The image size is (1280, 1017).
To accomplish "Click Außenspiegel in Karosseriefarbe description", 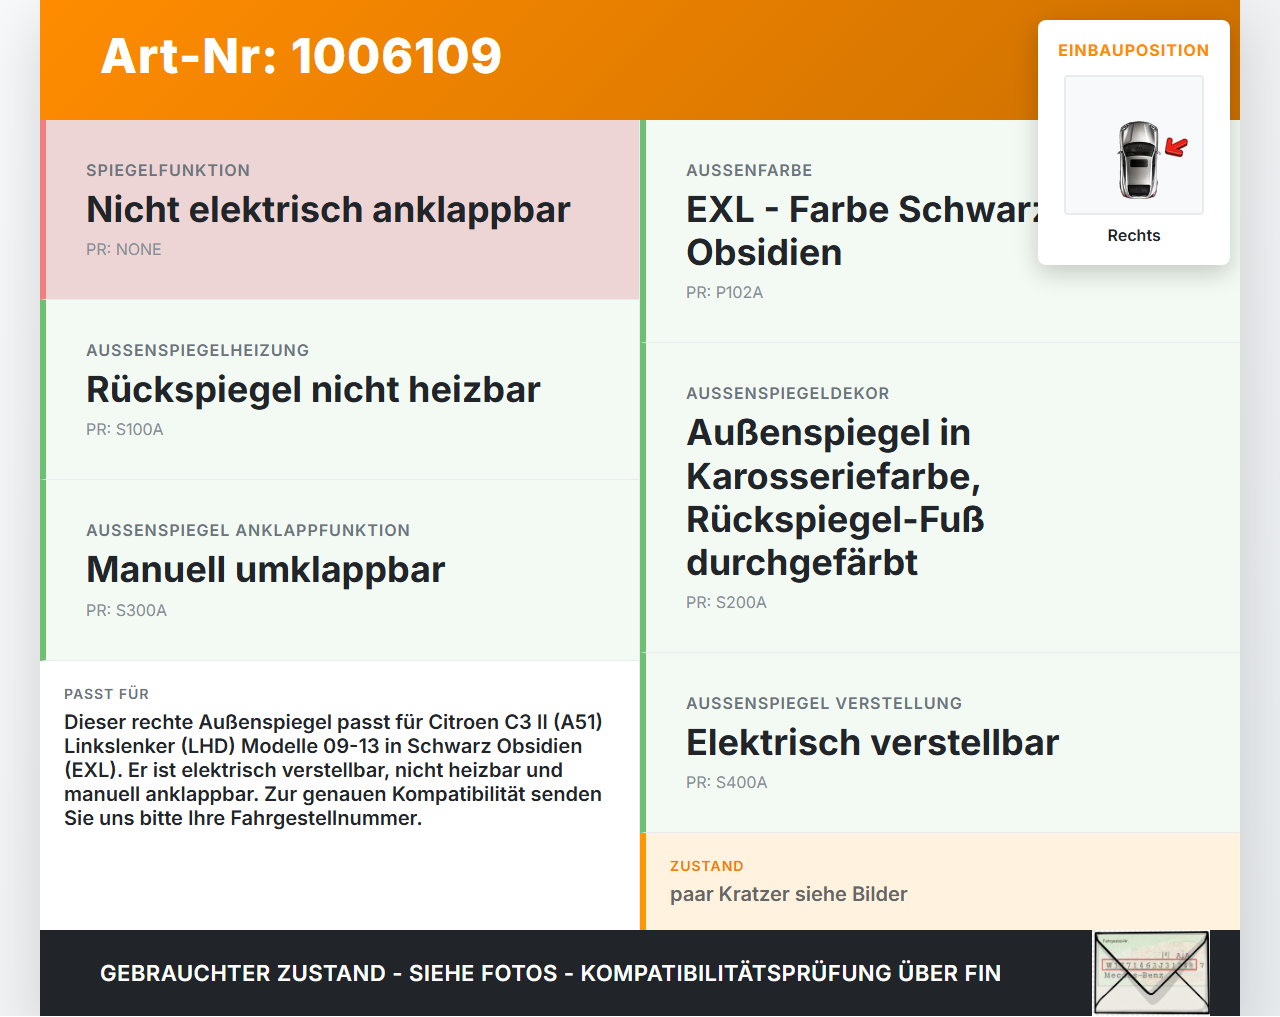I will tap(836, 497).
